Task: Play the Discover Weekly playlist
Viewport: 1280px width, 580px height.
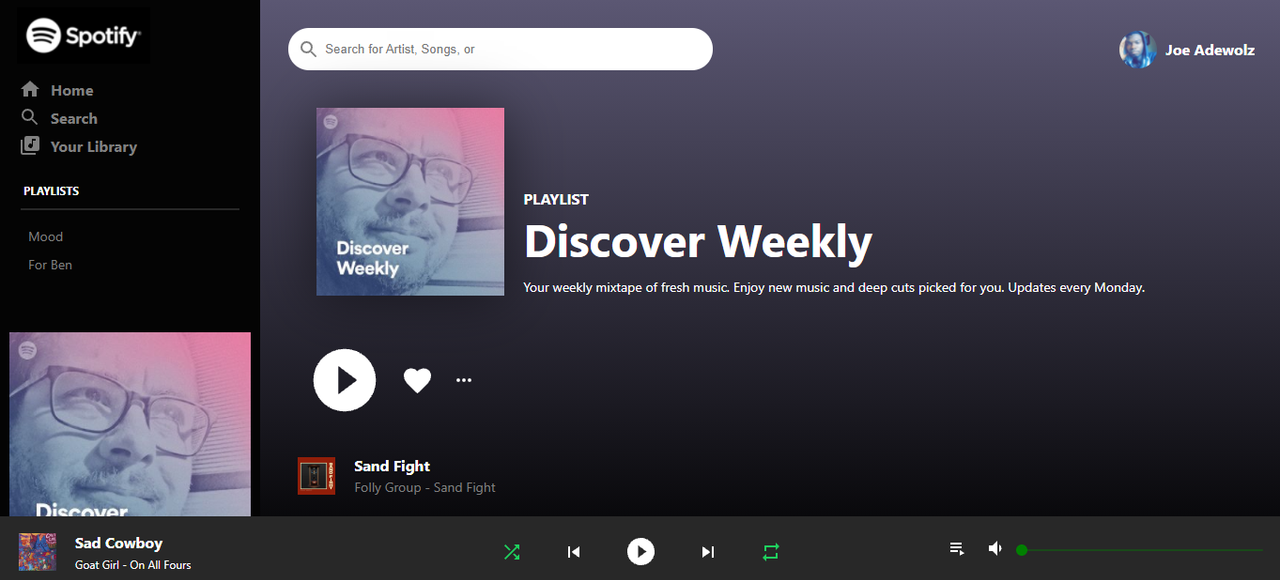Action: [x=345, y=380]
